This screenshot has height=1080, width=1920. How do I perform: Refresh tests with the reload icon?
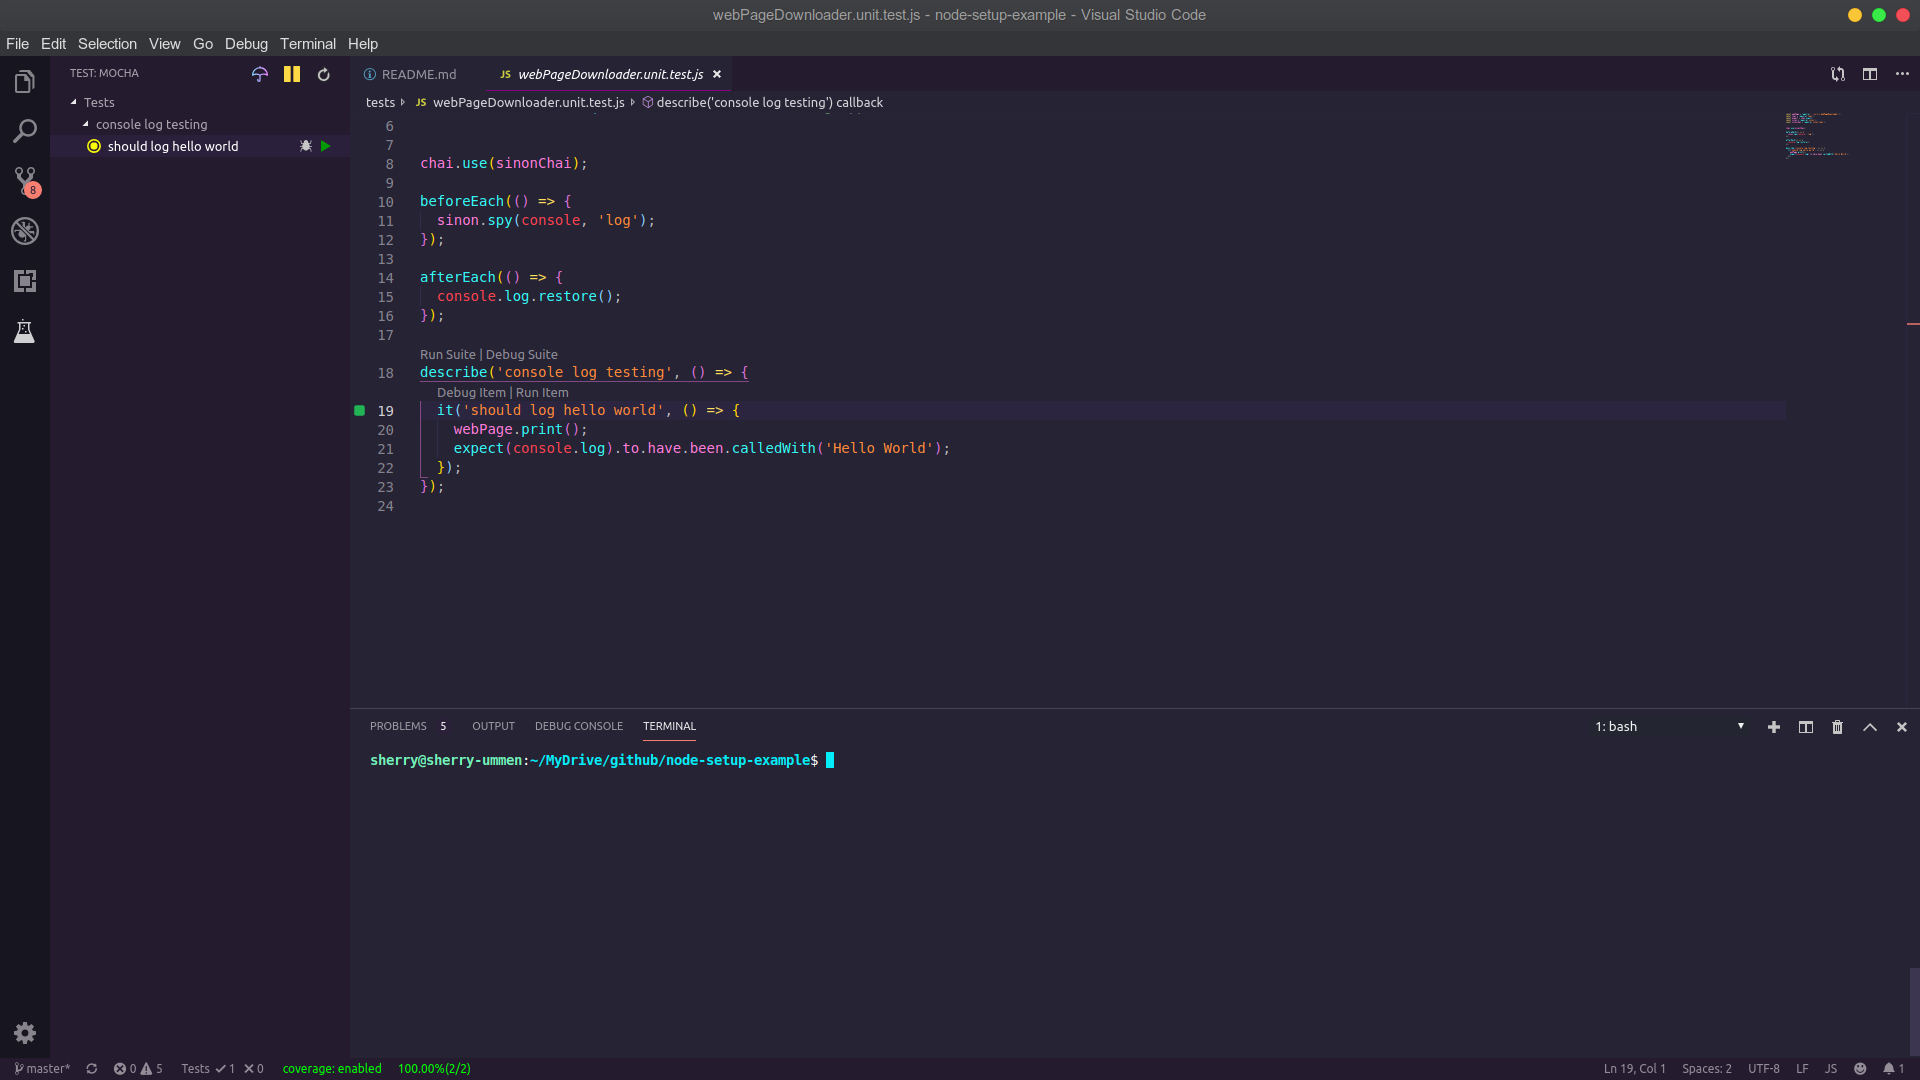pos(324,74)
